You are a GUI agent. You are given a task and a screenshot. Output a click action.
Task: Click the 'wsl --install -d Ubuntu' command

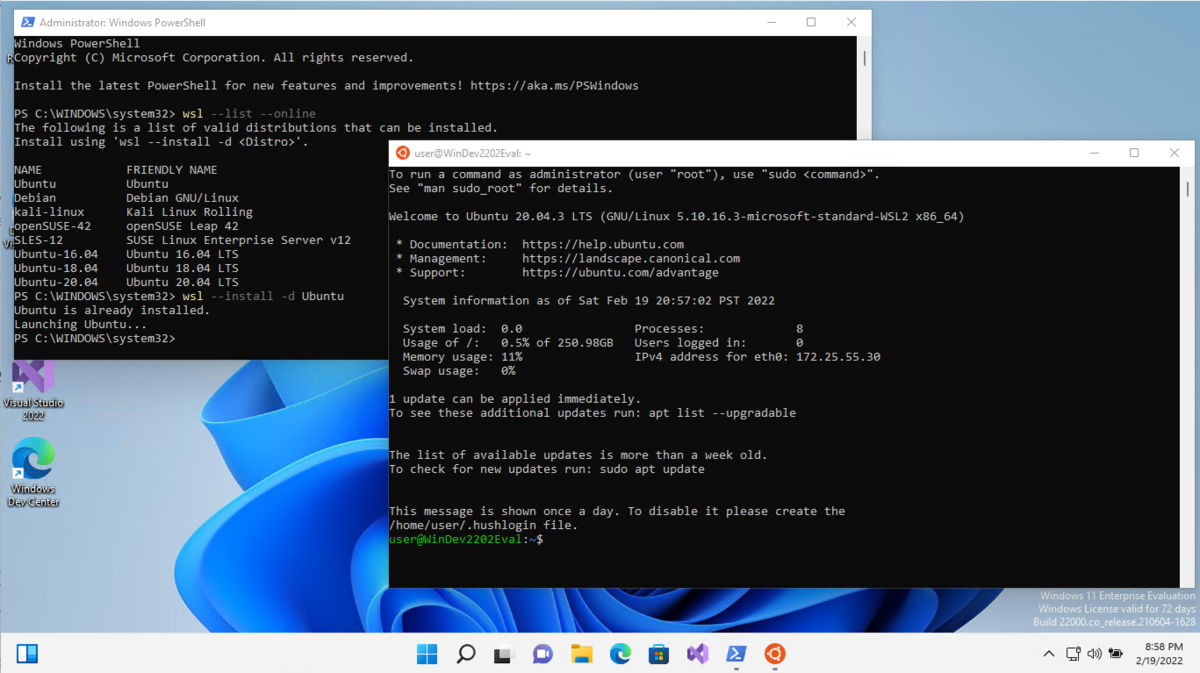[x=263, y=297]
